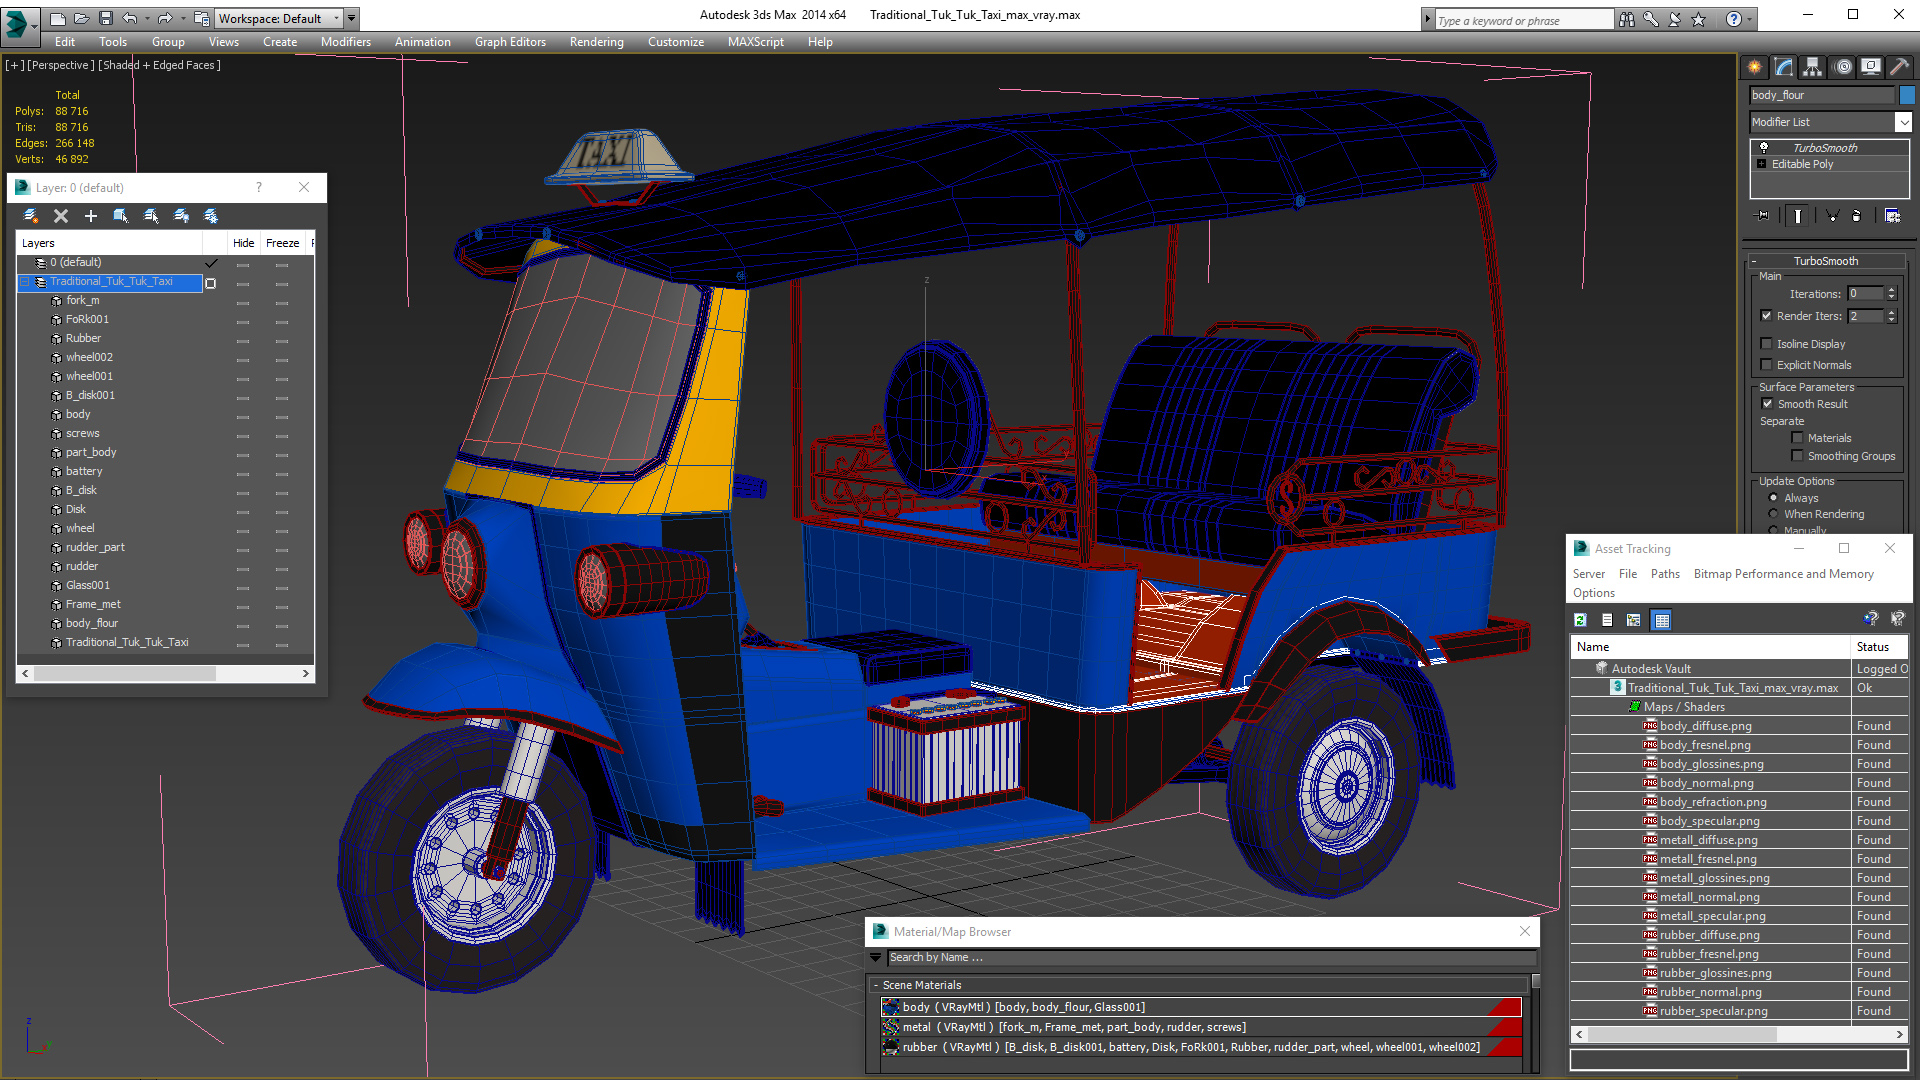The height and width of the screenshot is (1080, 1920).
Task: Click Create New Layer icon in Layer dialog
Action: 31,216
